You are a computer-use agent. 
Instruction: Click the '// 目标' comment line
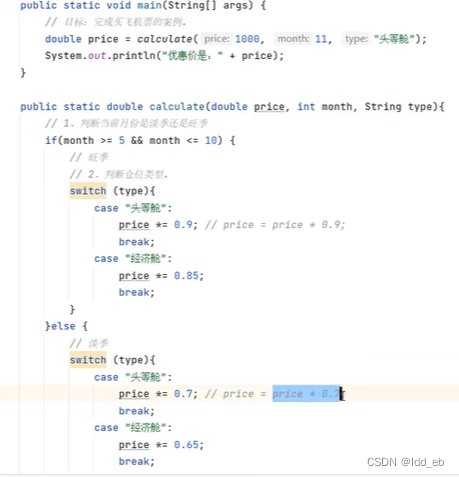116,22
